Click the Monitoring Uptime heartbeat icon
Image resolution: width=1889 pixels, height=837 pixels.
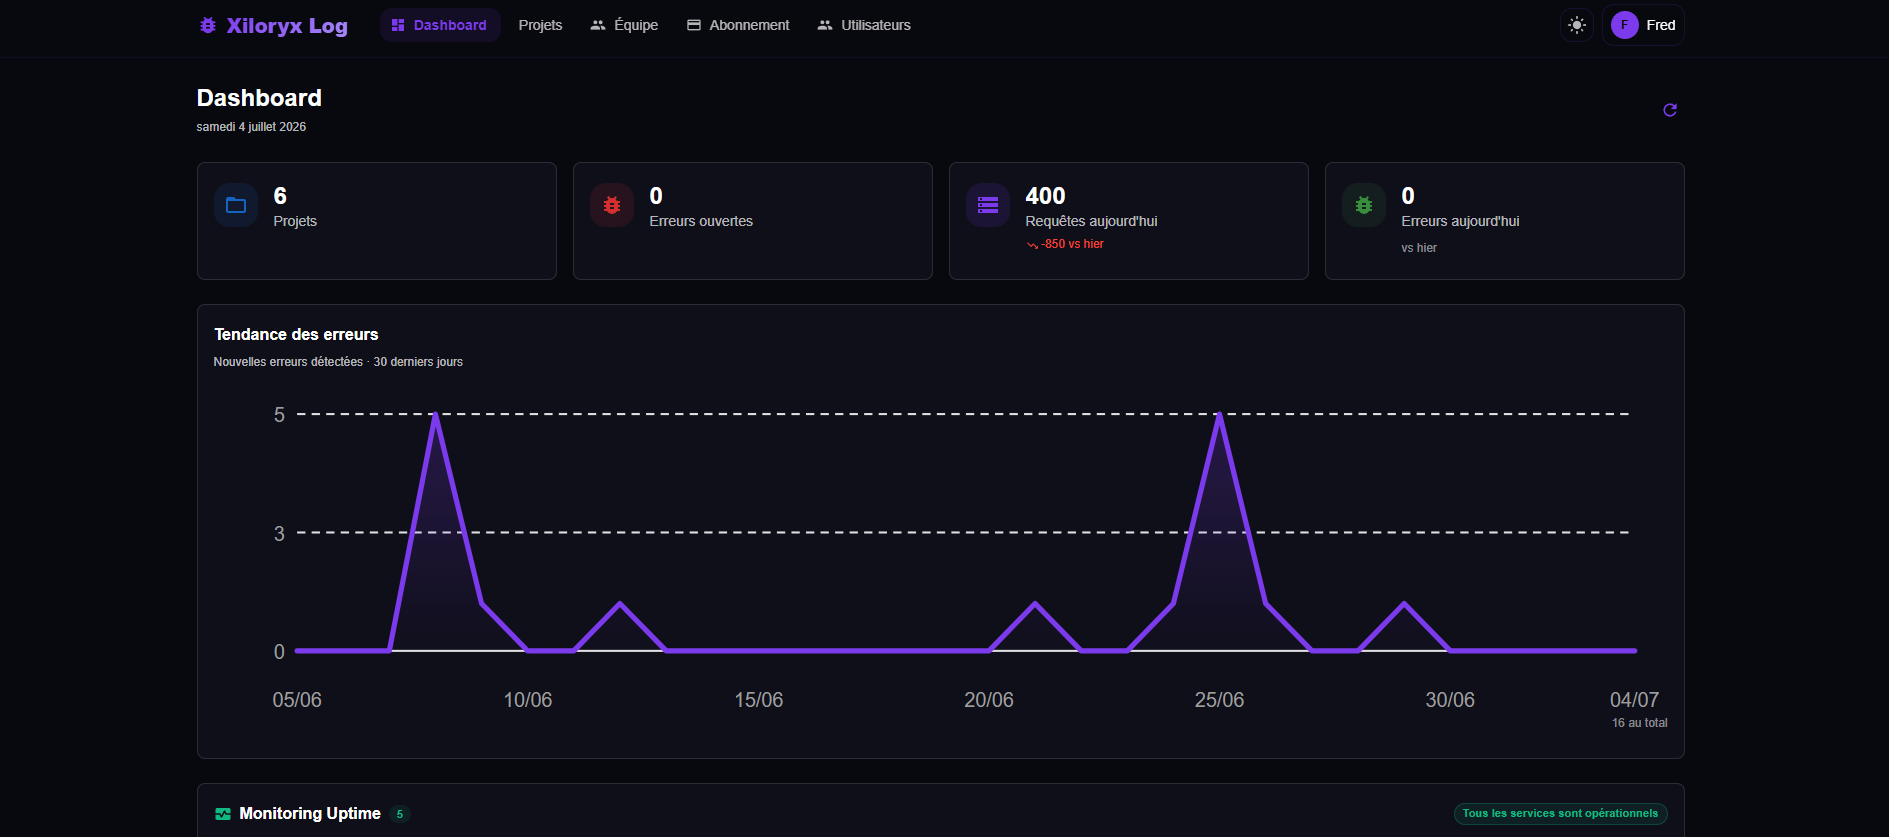(223, 814)
